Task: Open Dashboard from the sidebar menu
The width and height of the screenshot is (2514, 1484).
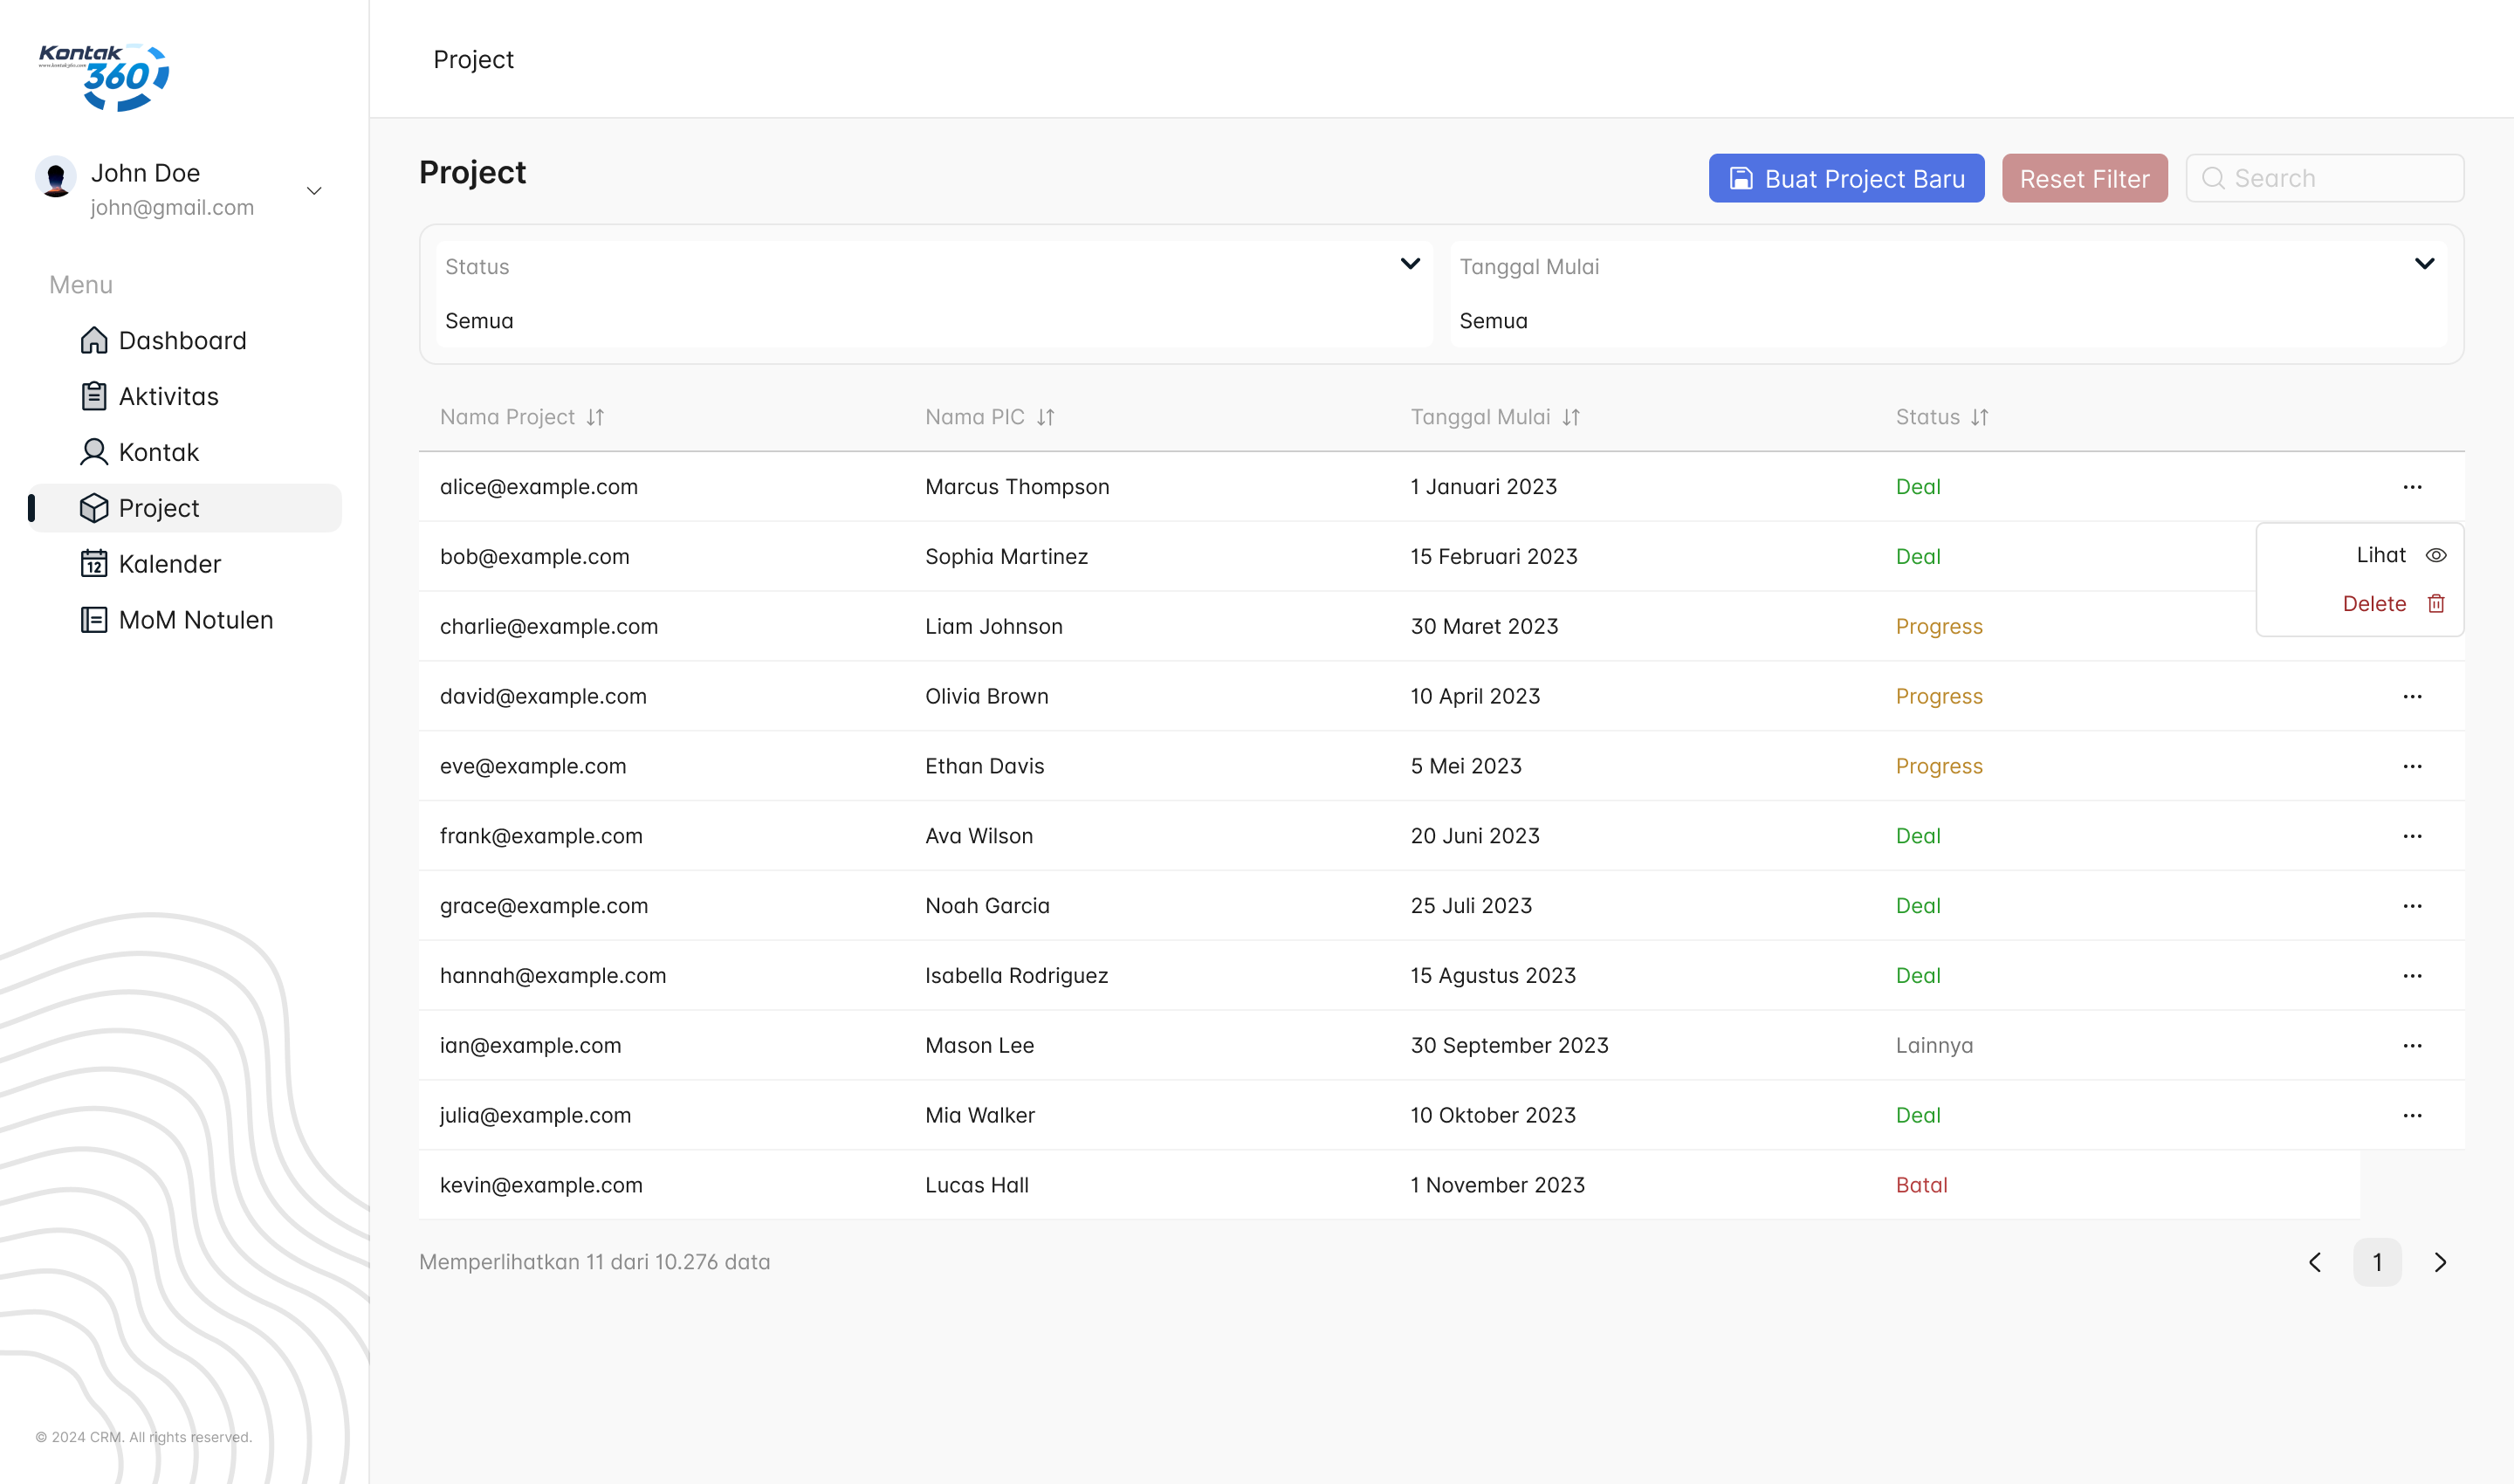Action: (181, 340)
